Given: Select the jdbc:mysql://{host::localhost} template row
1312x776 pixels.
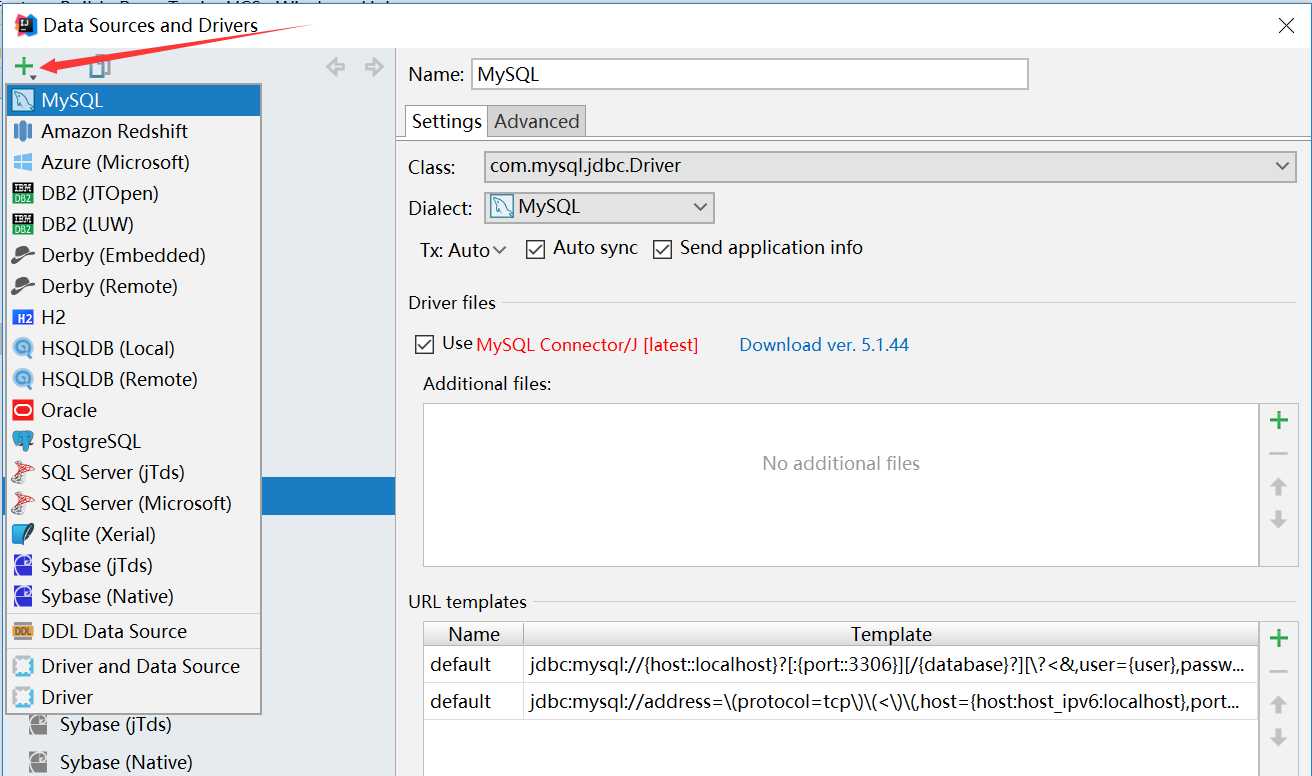Looking at the screenshot, I should (x=841, y=664).
